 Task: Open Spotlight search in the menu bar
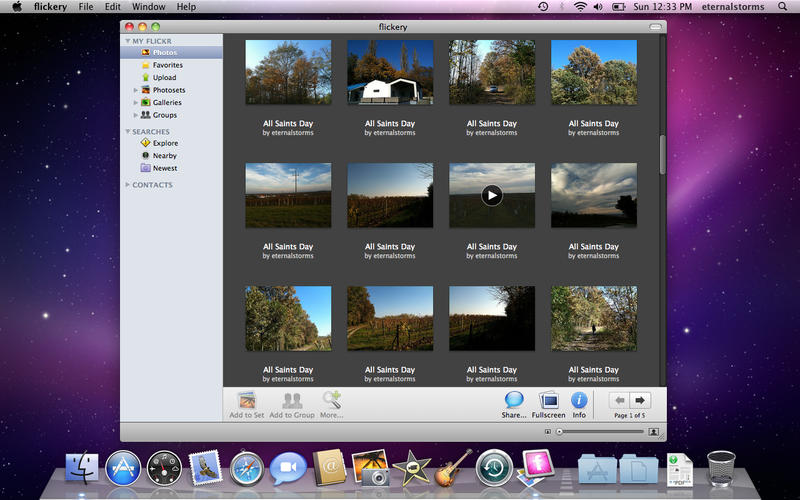(781, 7)
